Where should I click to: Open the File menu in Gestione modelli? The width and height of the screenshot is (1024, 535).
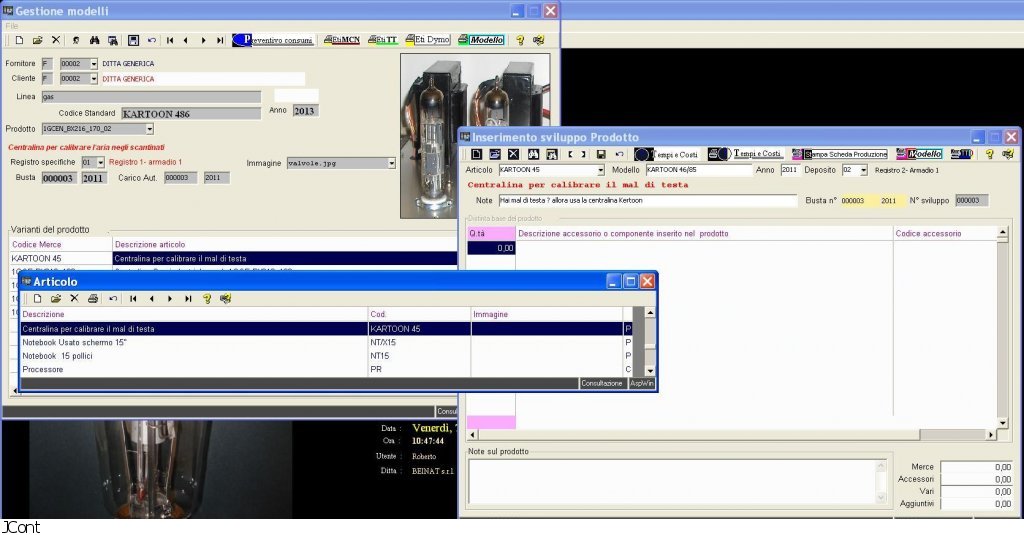click(12, 25)
